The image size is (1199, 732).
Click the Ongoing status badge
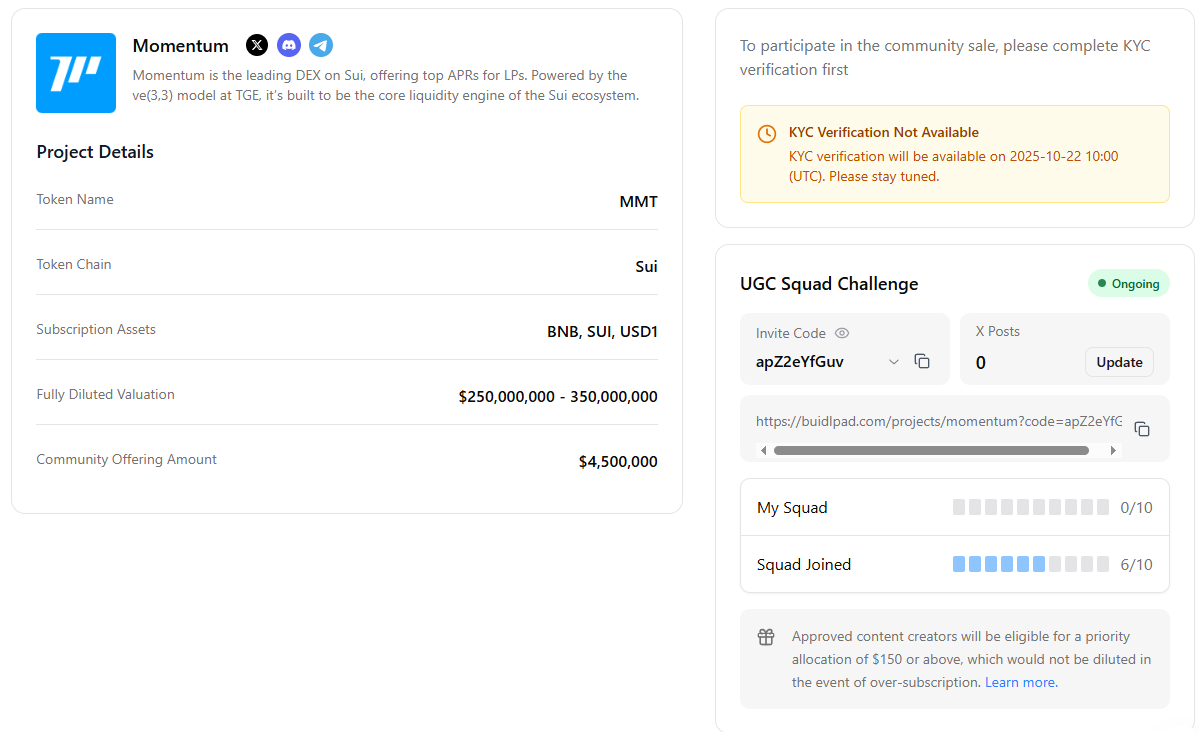(x=1129, y=284)
